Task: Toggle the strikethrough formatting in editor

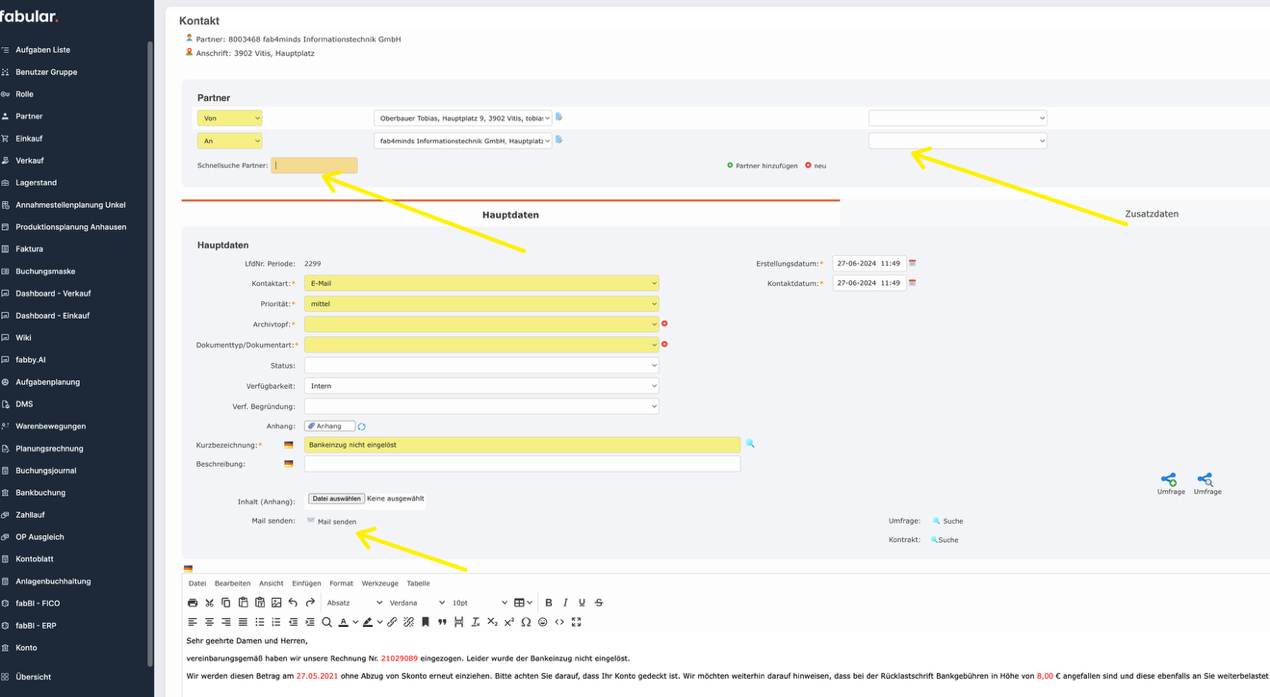Action: tap(599, 602)
